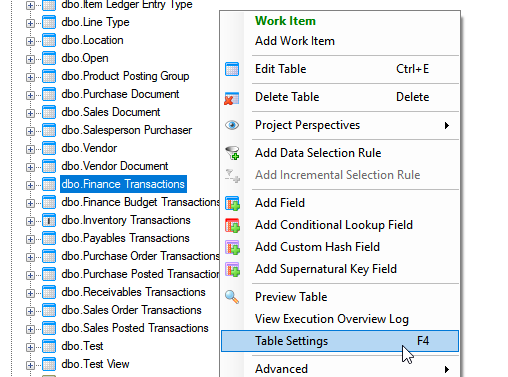Expand the dbo.Sales Order Transactions node

click(x=30, y=311)
